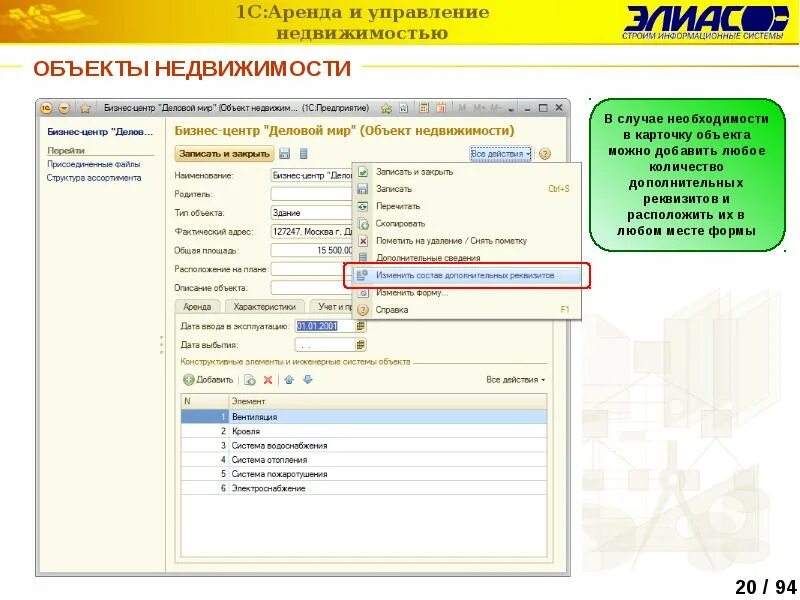Select the 'Электроснабжение' row
The height and width of the screenshot is (600, 800).
(364, 488)
